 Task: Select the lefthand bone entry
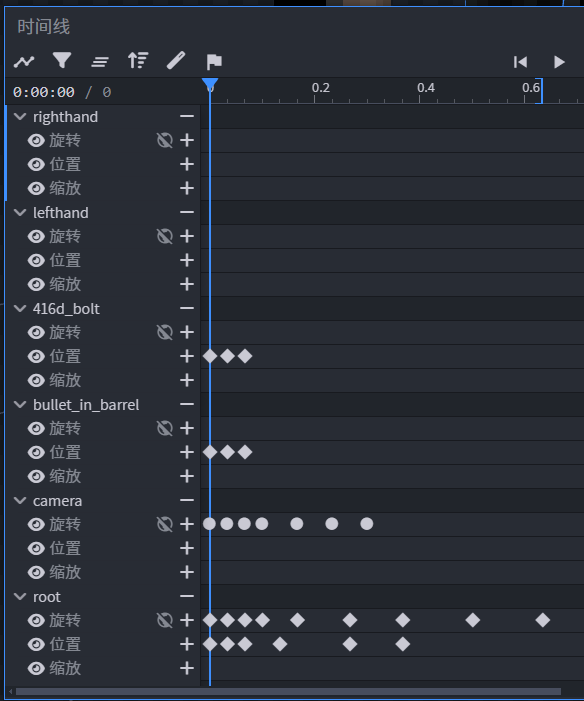(x=61, y=213)
